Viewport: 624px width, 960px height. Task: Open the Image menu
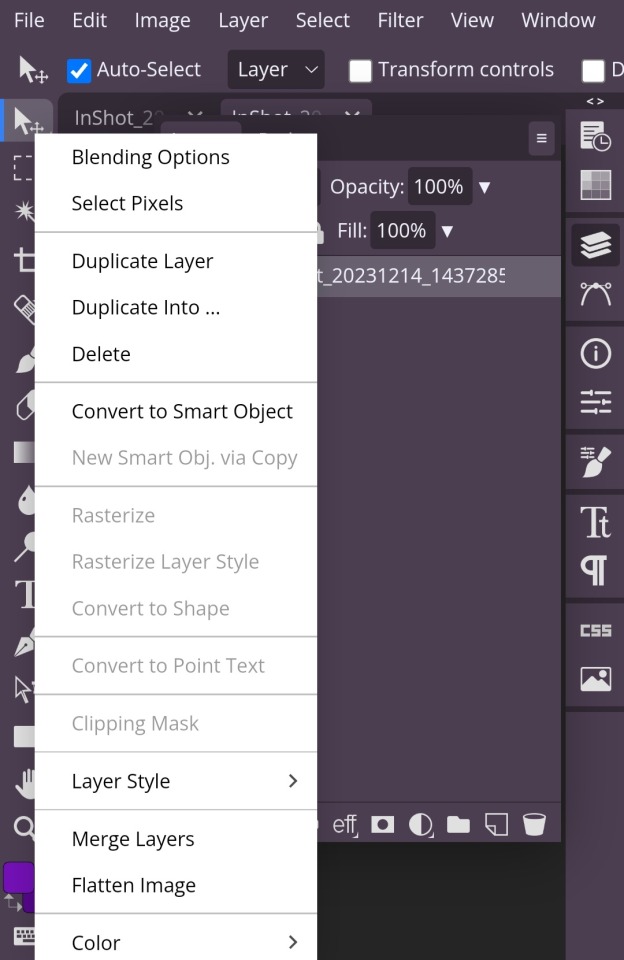[162, 20]
